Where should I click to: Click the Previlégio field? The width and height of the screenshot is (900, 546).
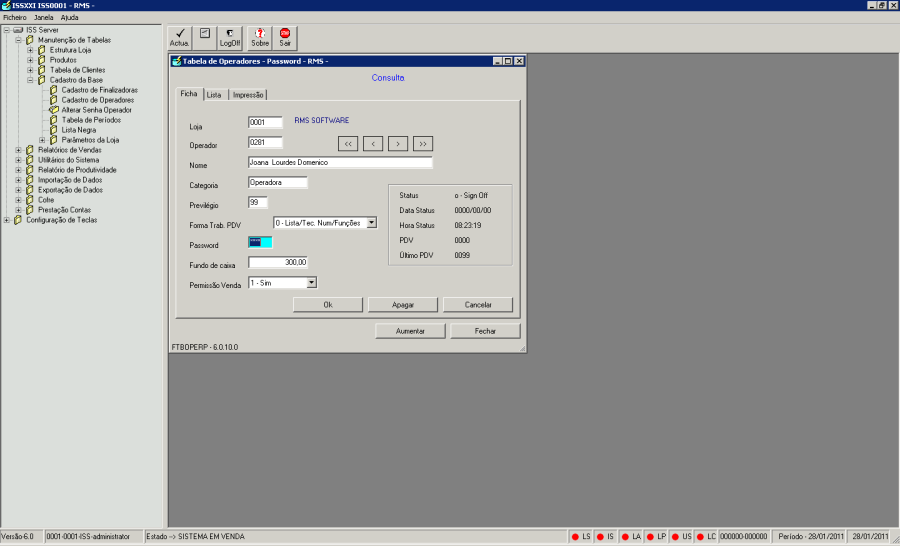pyautogui.click(x=258, y=202)
